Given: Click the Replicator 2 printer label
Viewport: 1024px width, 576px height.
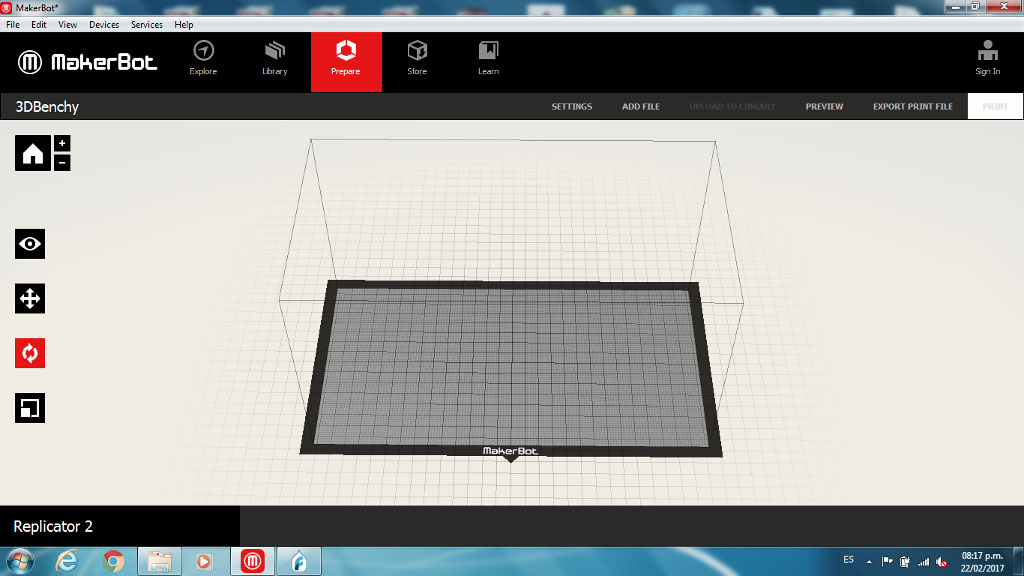Looking at the screenshot, I should pos(53,526).
